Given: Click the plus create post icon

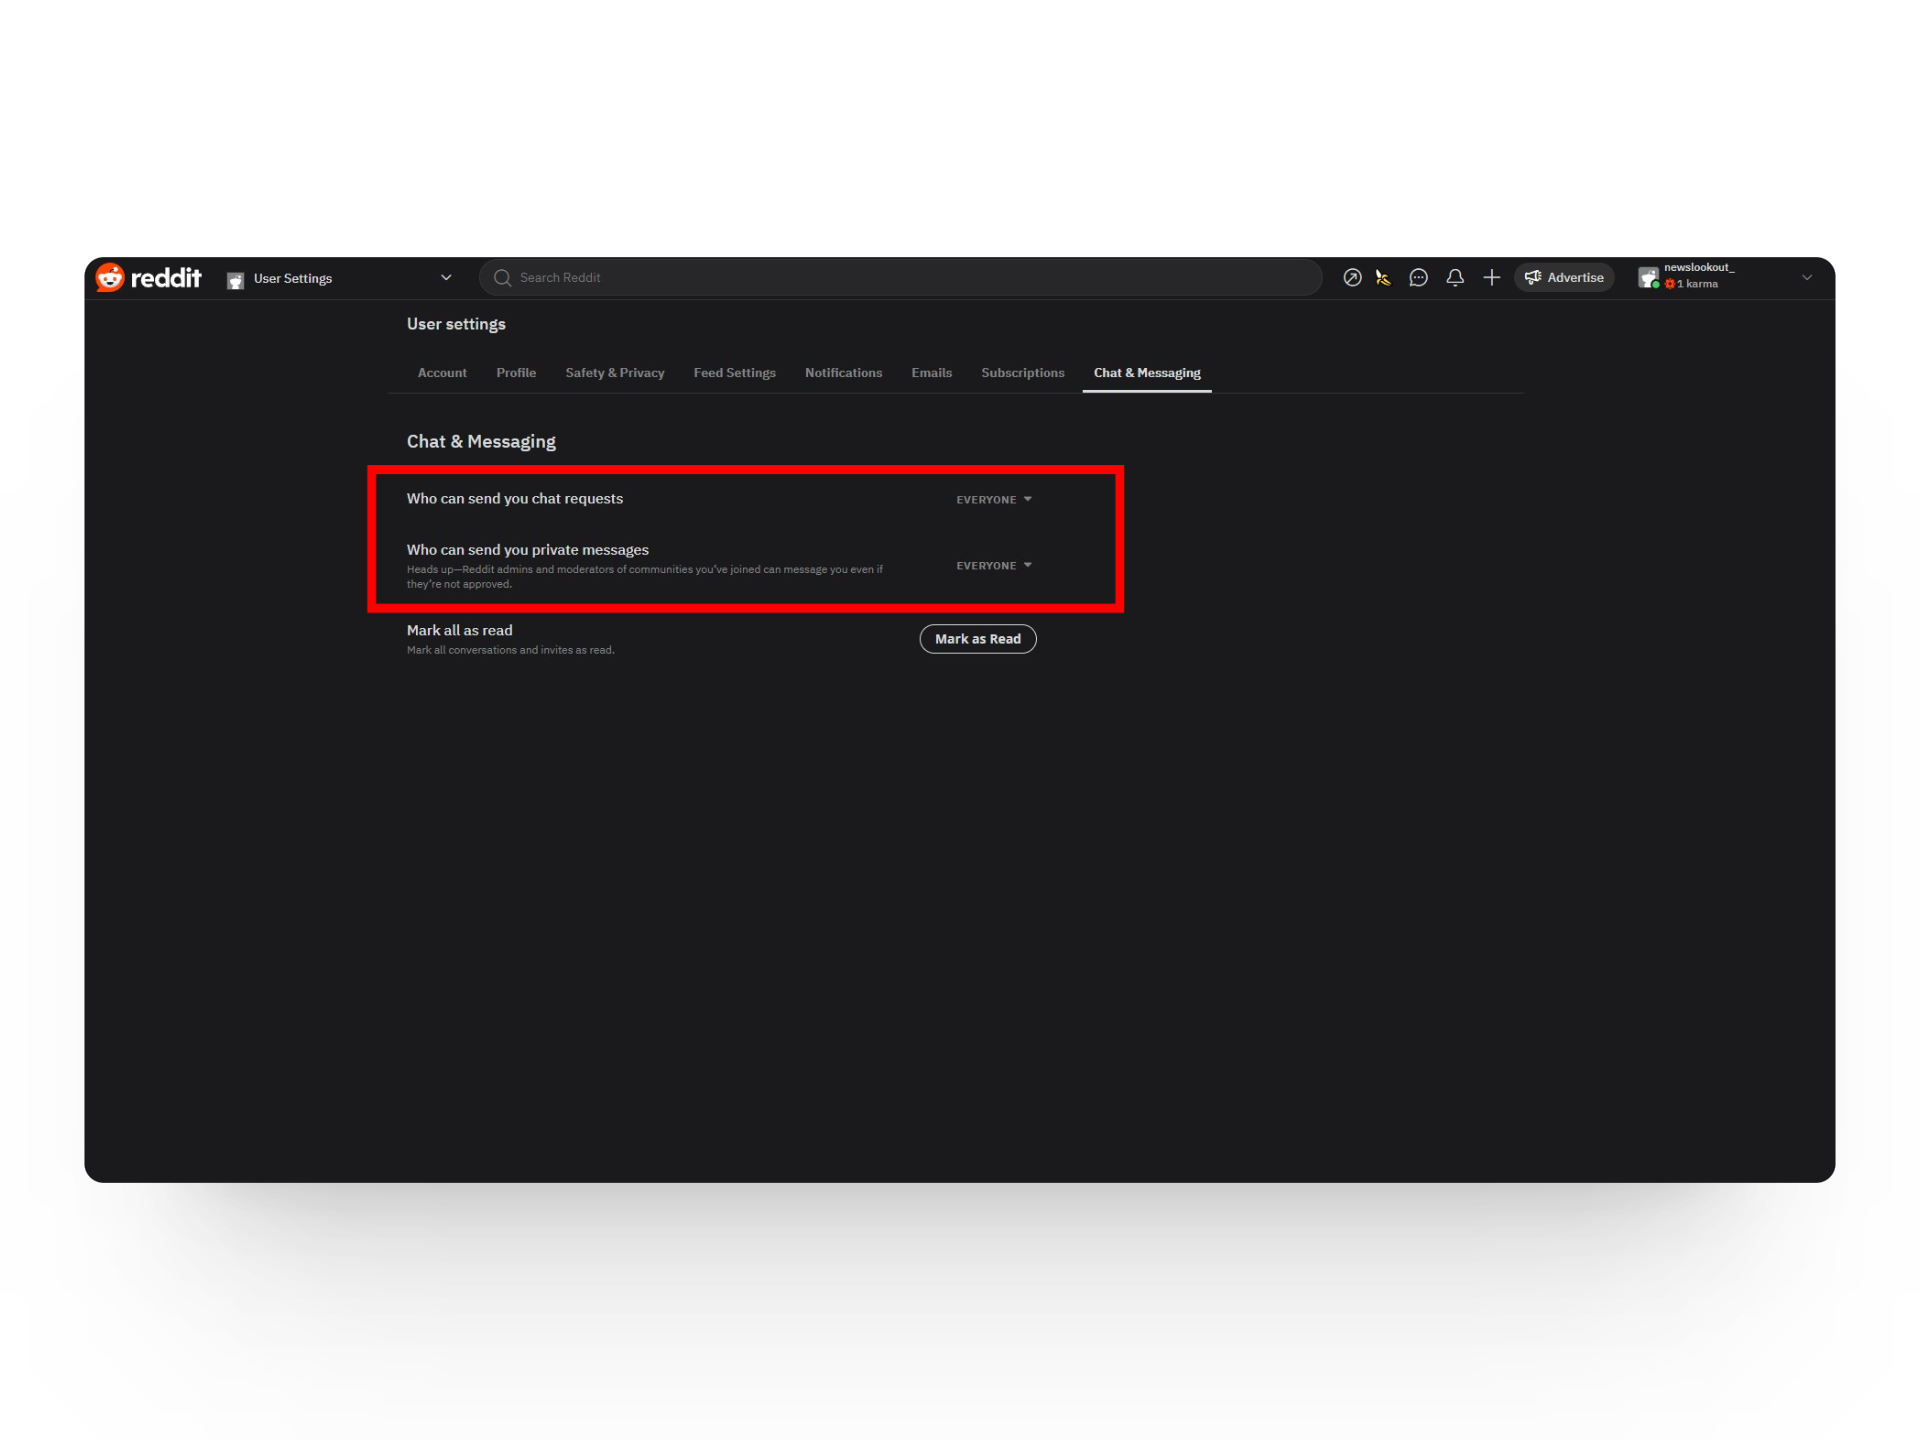Looking at the screenshot, I should pos(1491,277).
